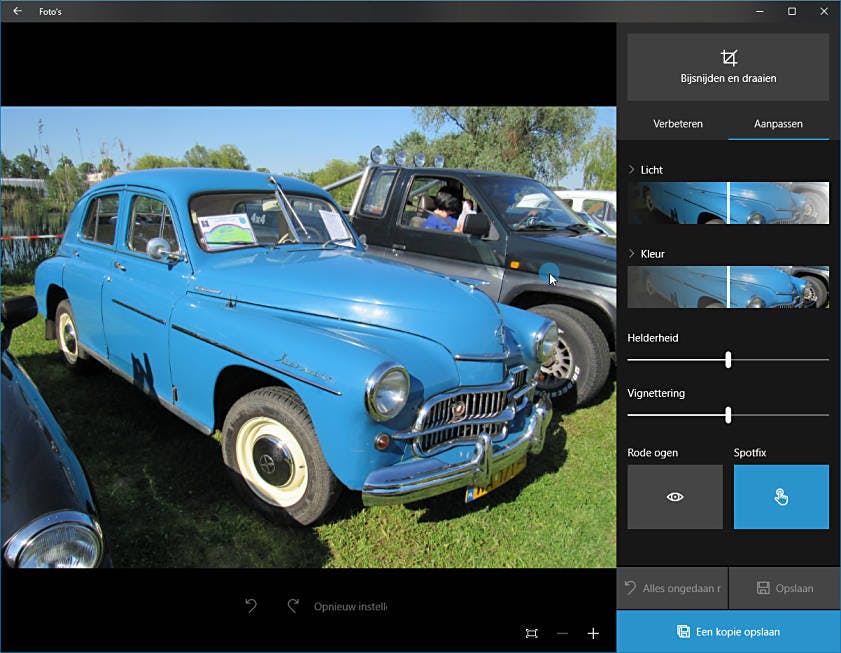Switch to the Verbeteren tab

(677, 124)
